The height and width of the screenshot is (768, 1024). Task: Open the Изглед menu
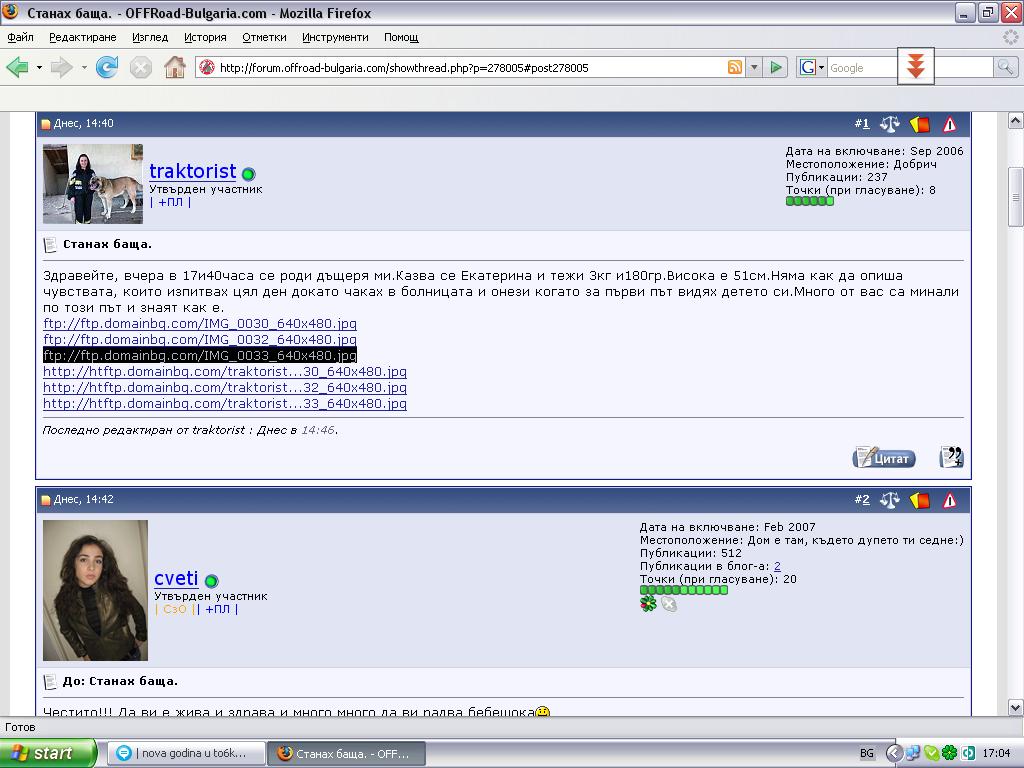(150, 37)
